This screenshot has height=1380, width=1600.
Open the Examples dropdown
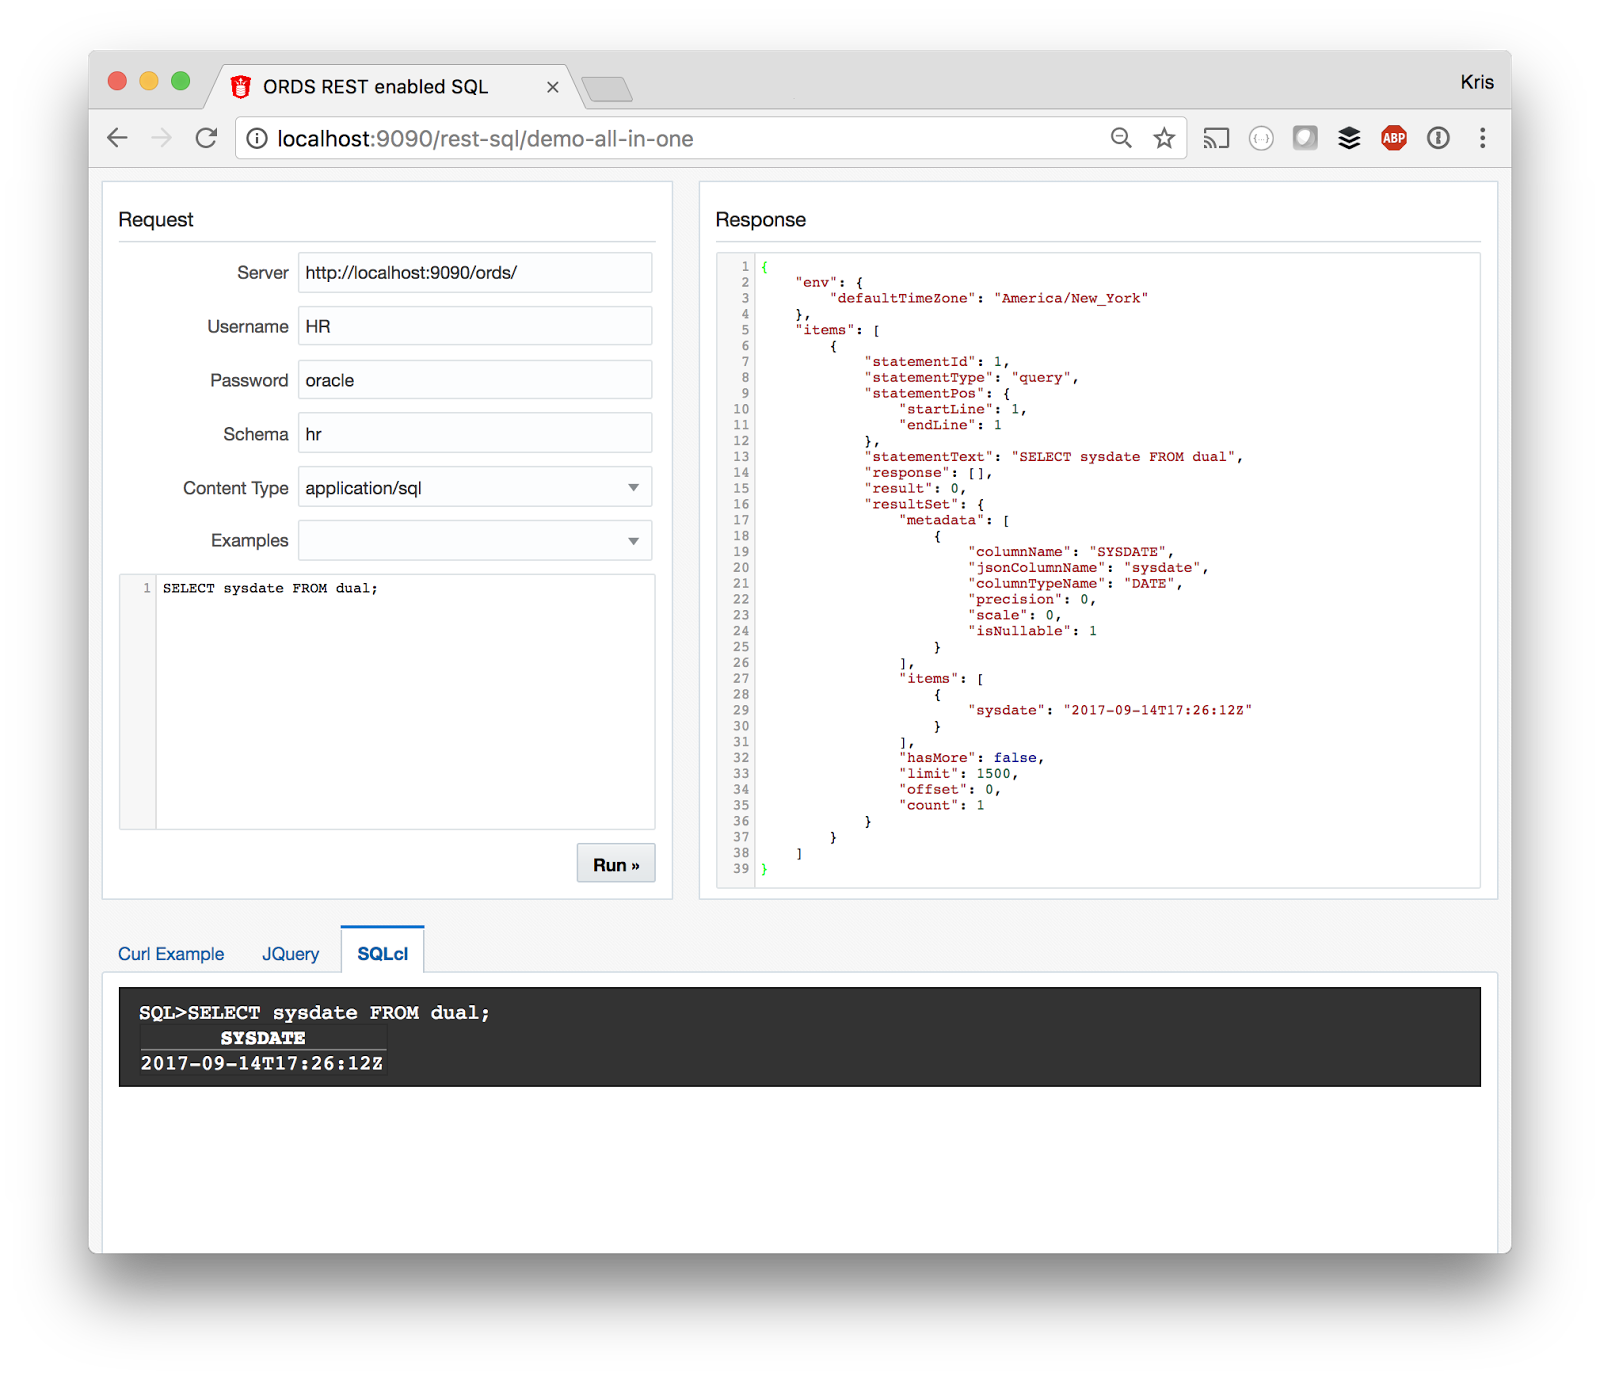coord(475,540)
